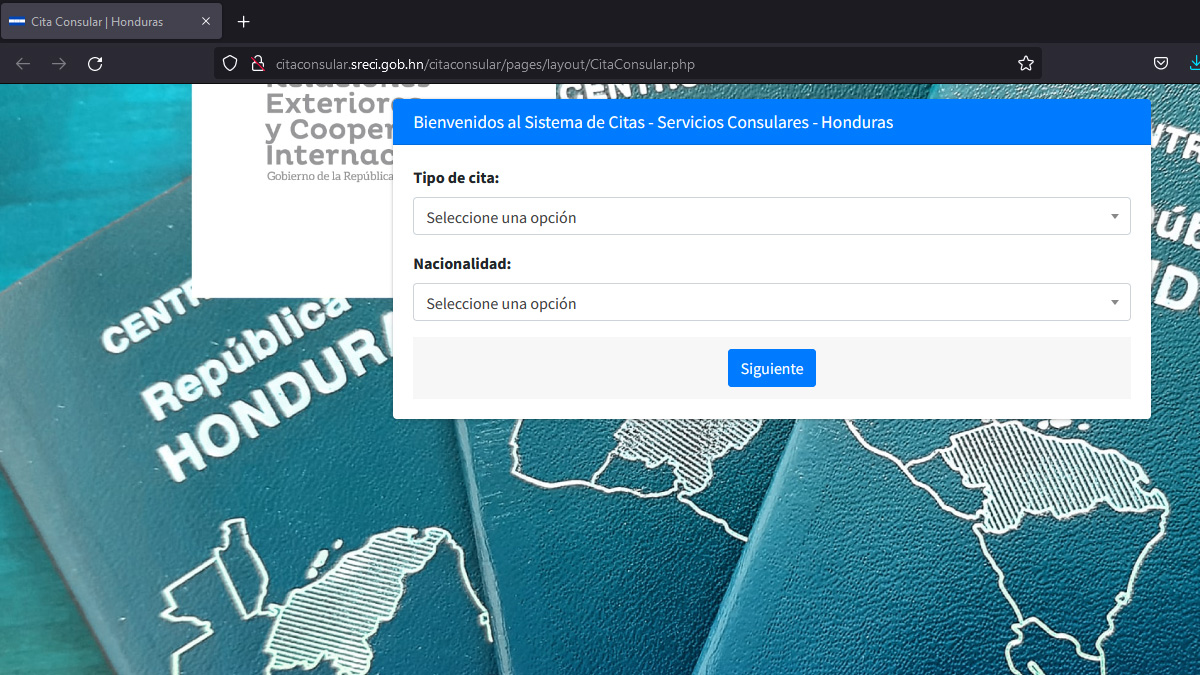Click the forward navigation arrow
Screen dimensions: 1200x675
(58, 62)
